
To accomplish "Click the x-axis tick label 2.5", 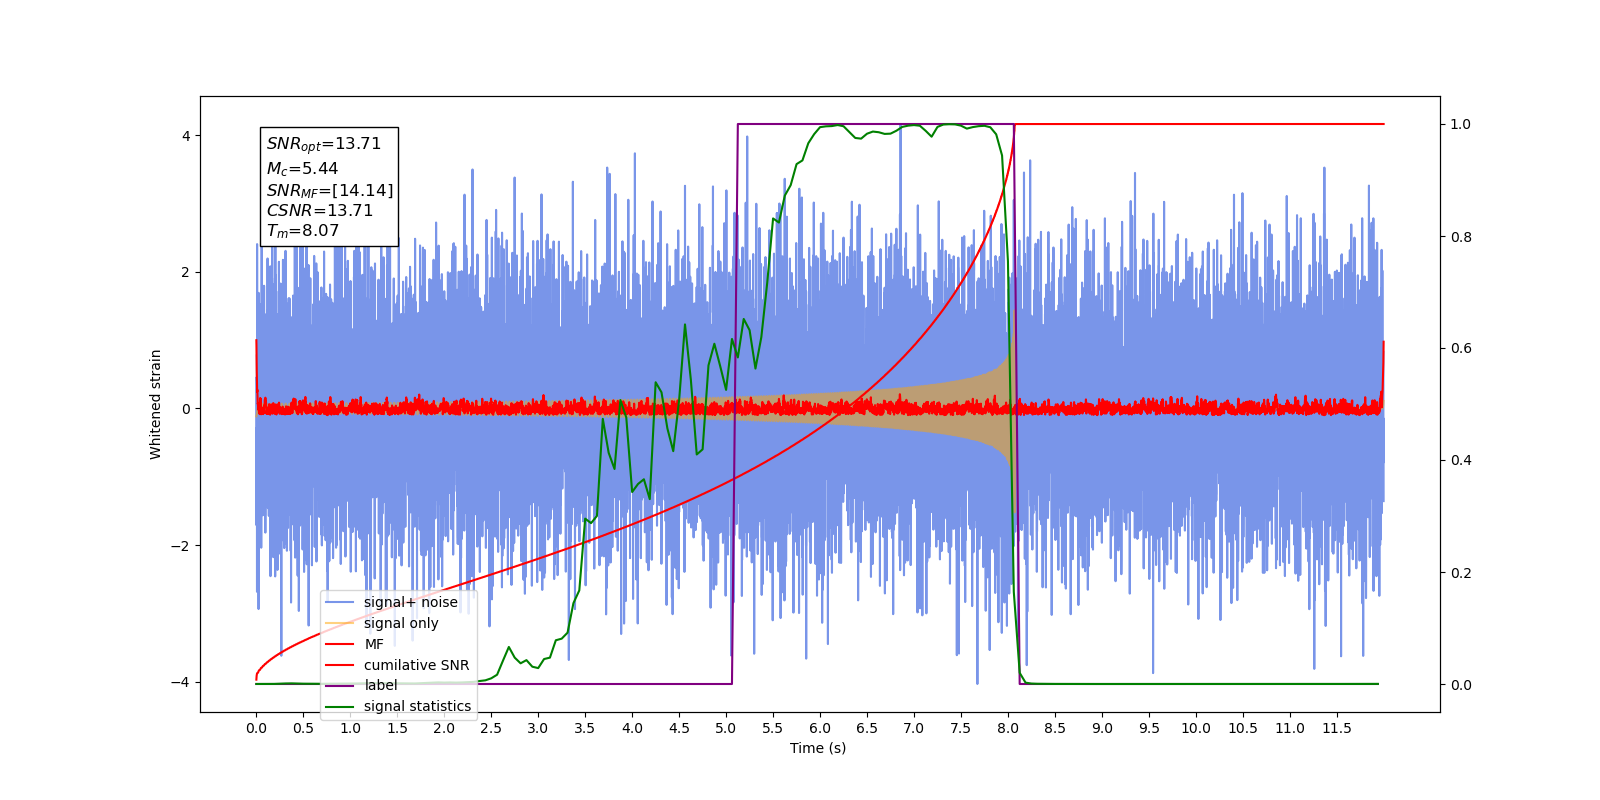I will coord(491,728).
